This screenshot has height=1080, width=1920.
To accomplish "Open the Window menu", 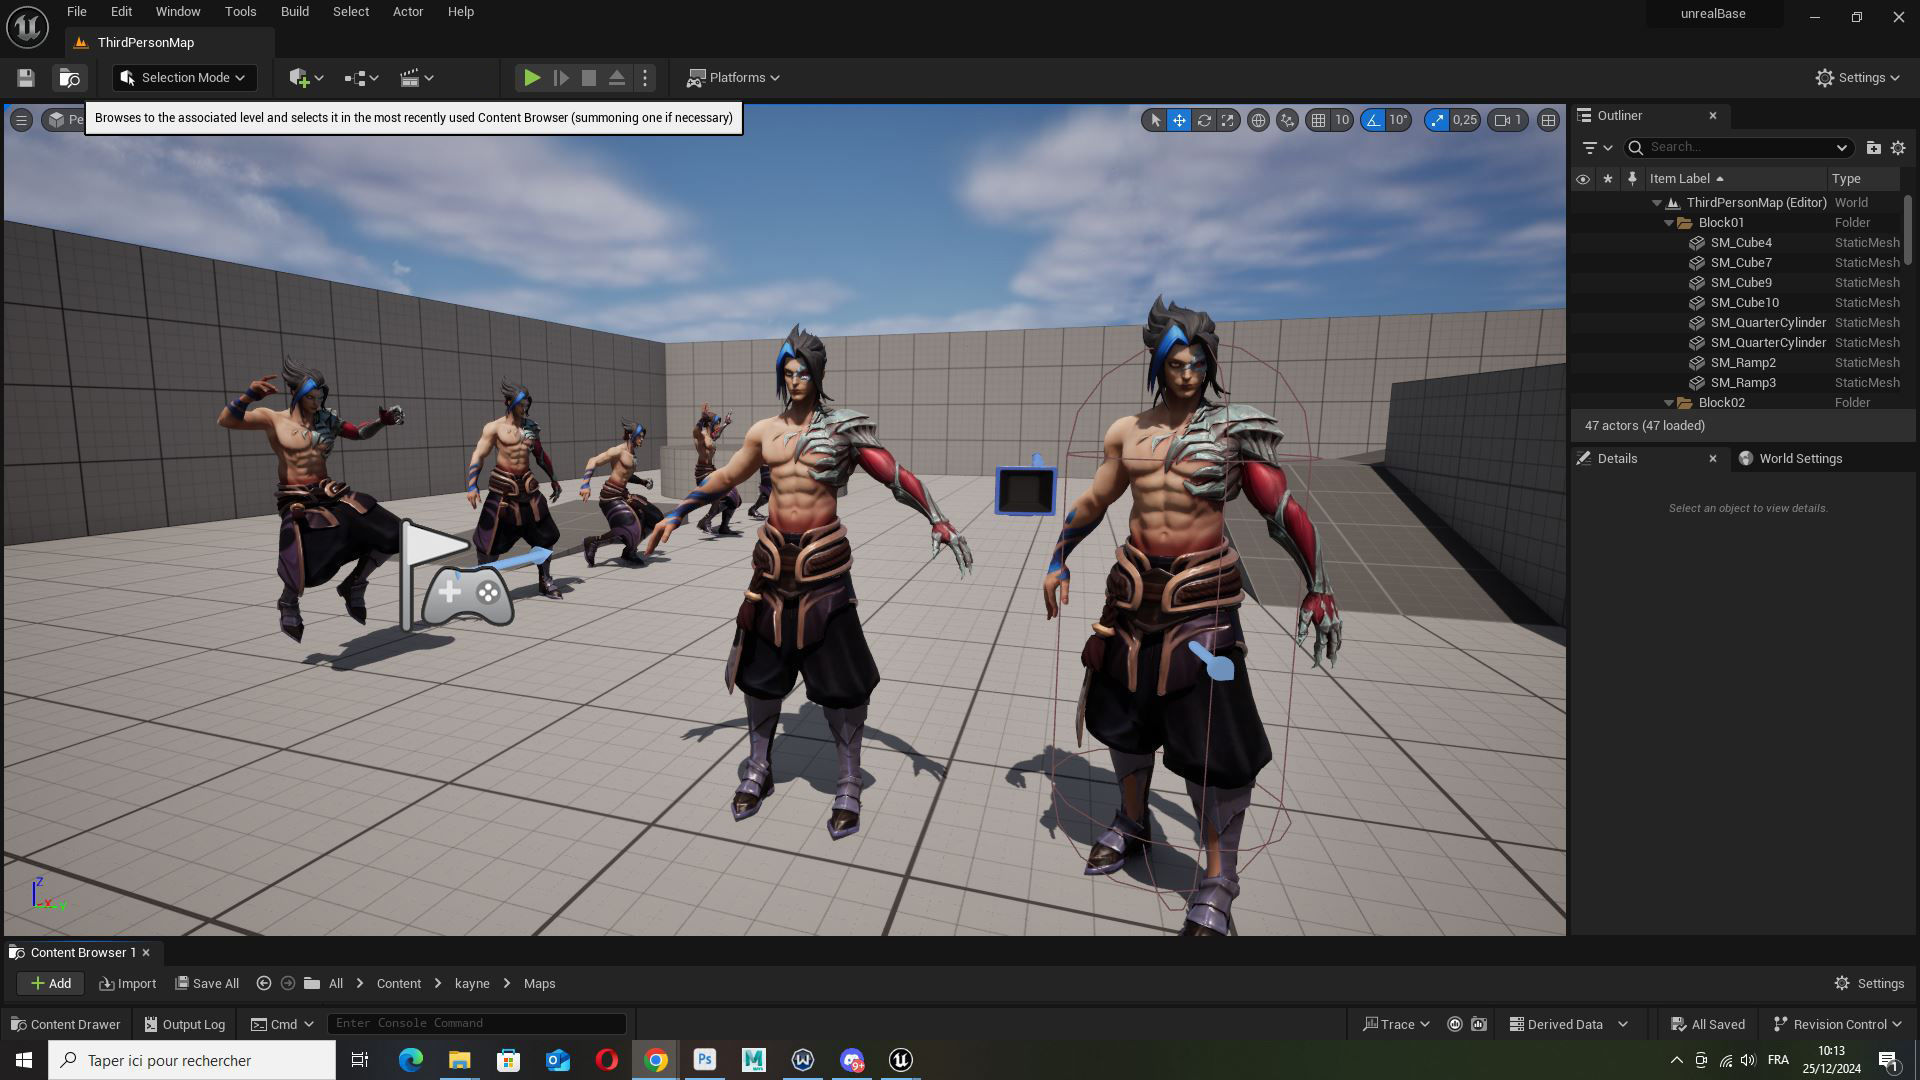I will [x=178, y=12].
